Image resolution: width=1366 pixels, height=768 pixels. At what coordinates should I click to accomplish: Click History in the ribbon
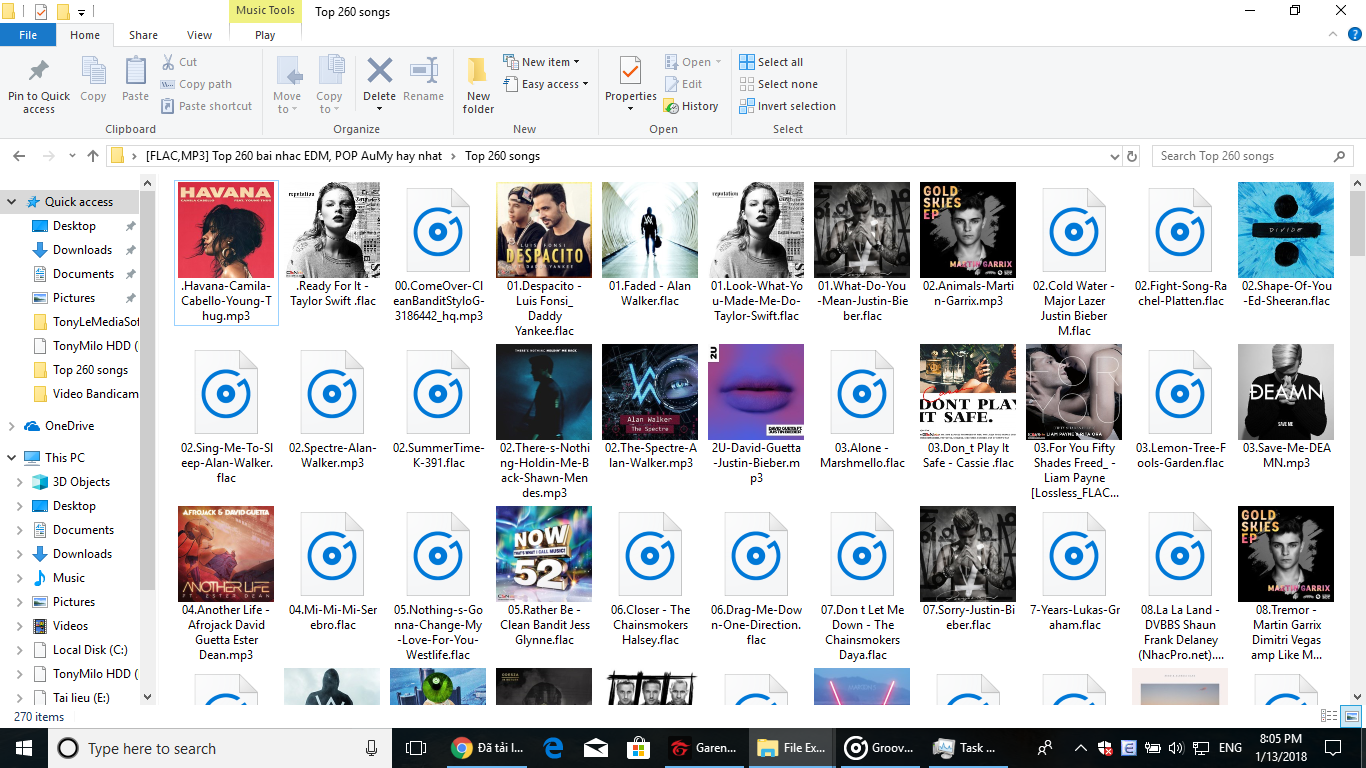[692, 106]
